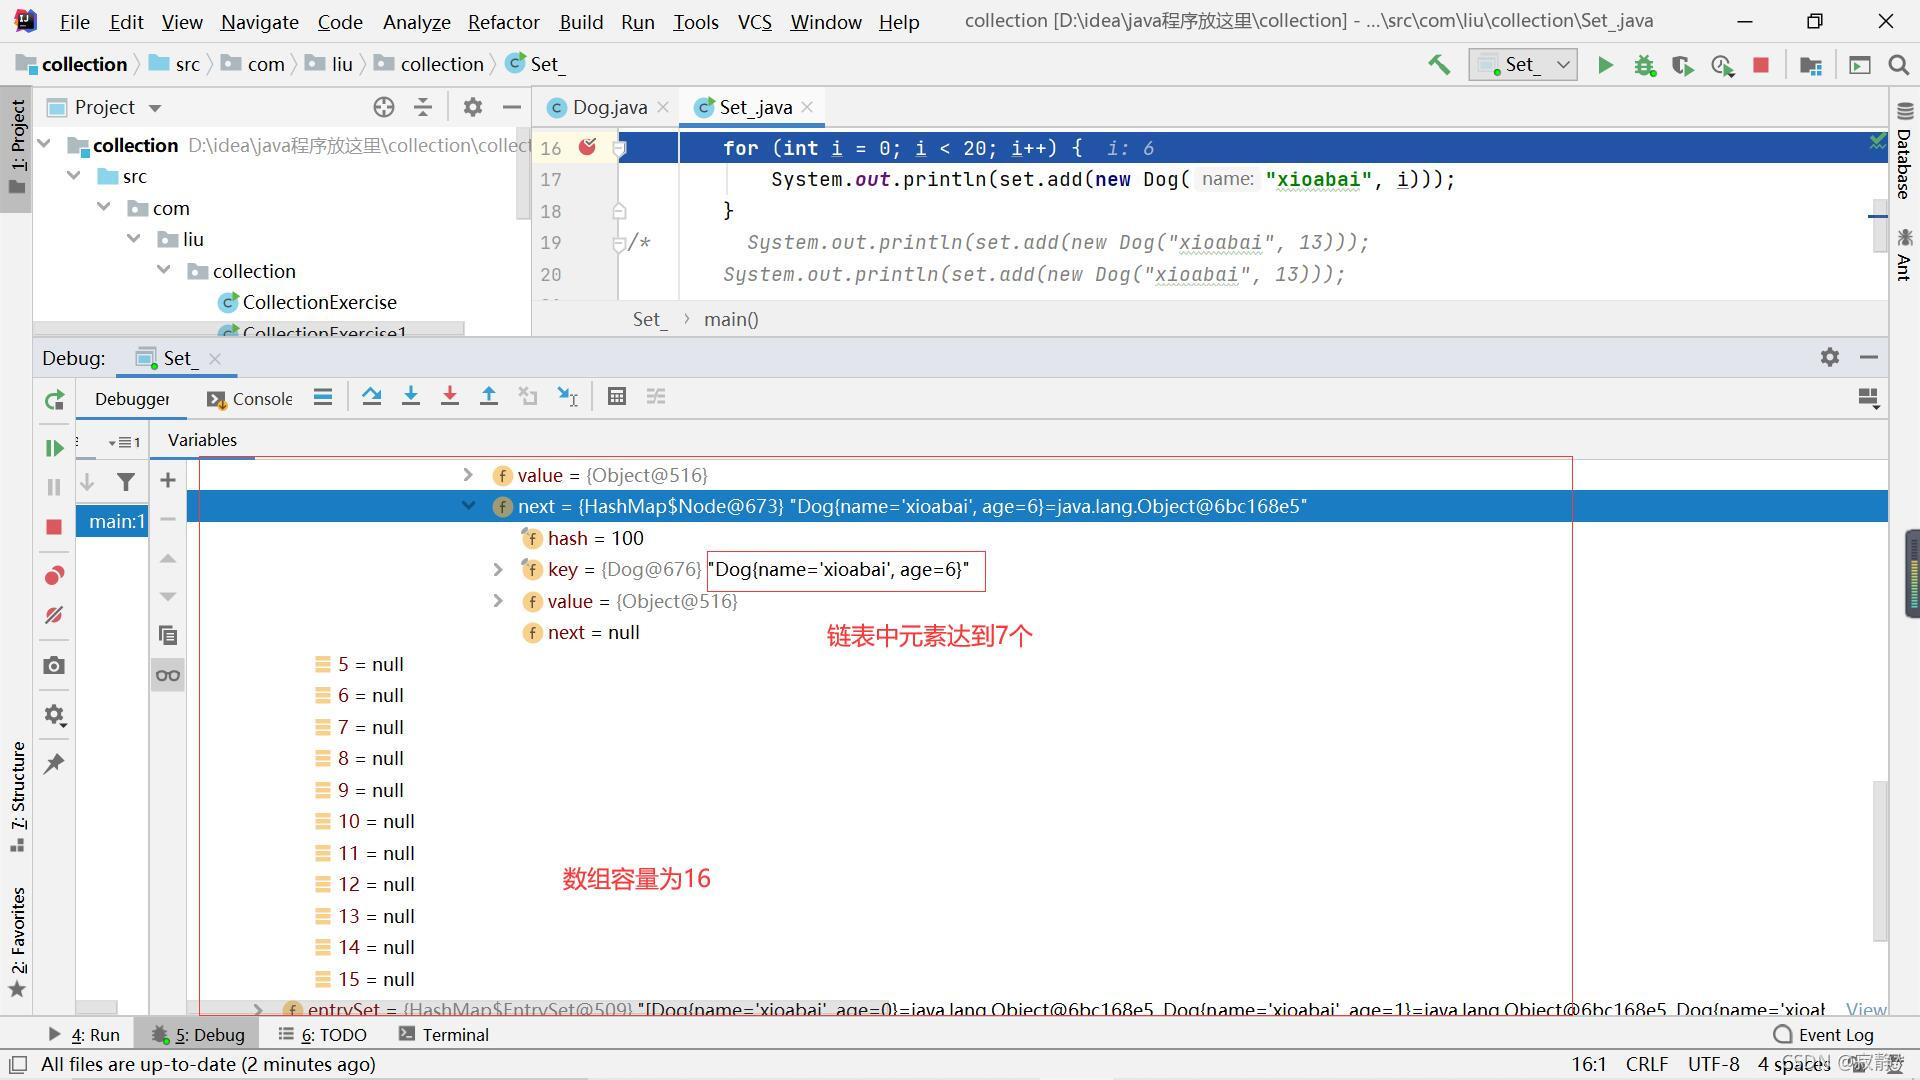Stop debugging with red square in debug sidebar
Screen dimensions: 1920x1080
(54, 527)
